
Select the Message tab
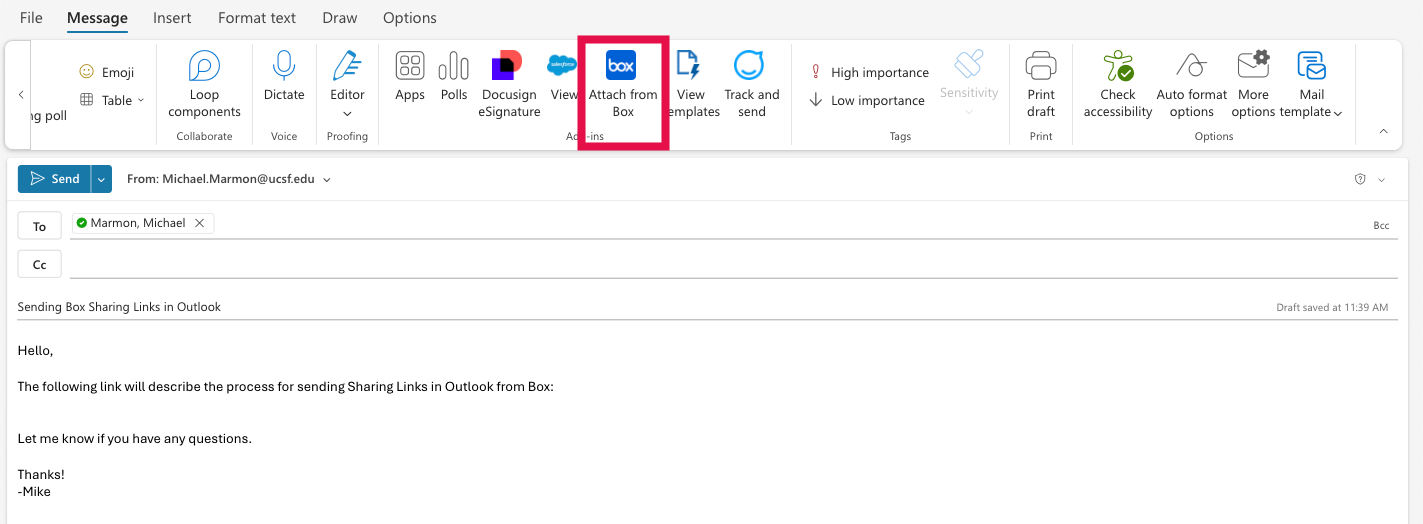click(97, 18)
